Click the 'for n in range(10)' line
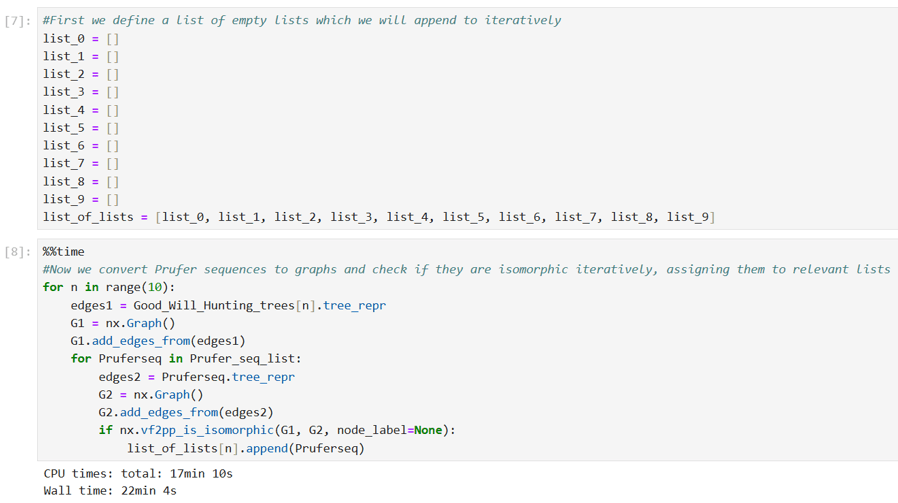This screenshot has width=898, height=503. 109,287
